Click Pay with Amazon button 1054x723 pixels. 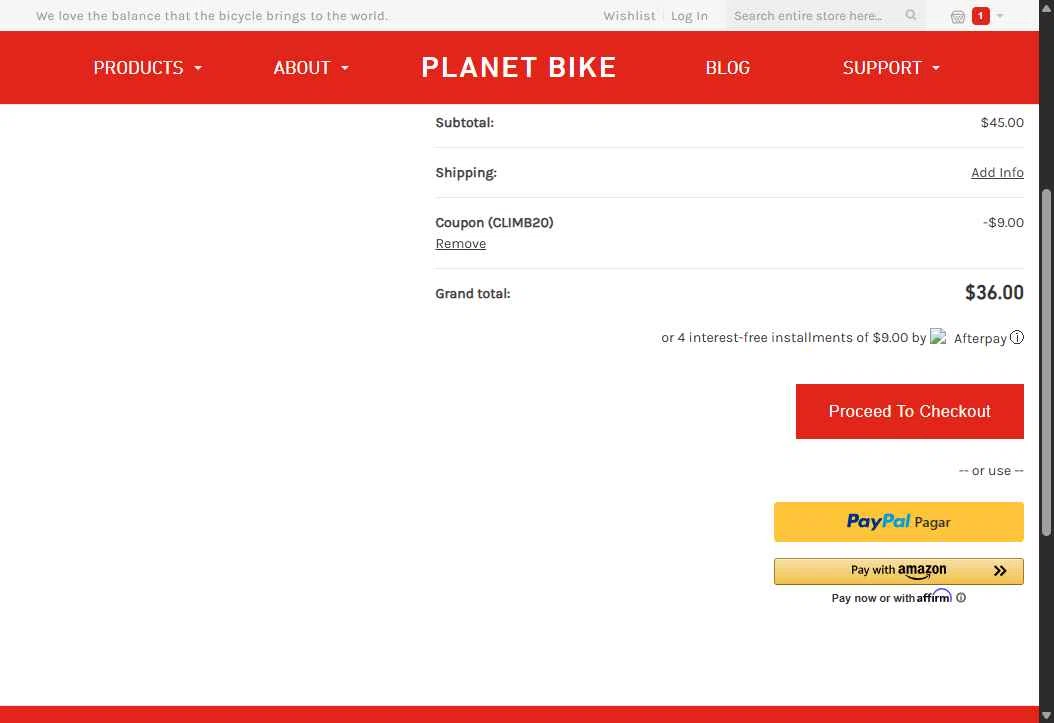point(899,571)
